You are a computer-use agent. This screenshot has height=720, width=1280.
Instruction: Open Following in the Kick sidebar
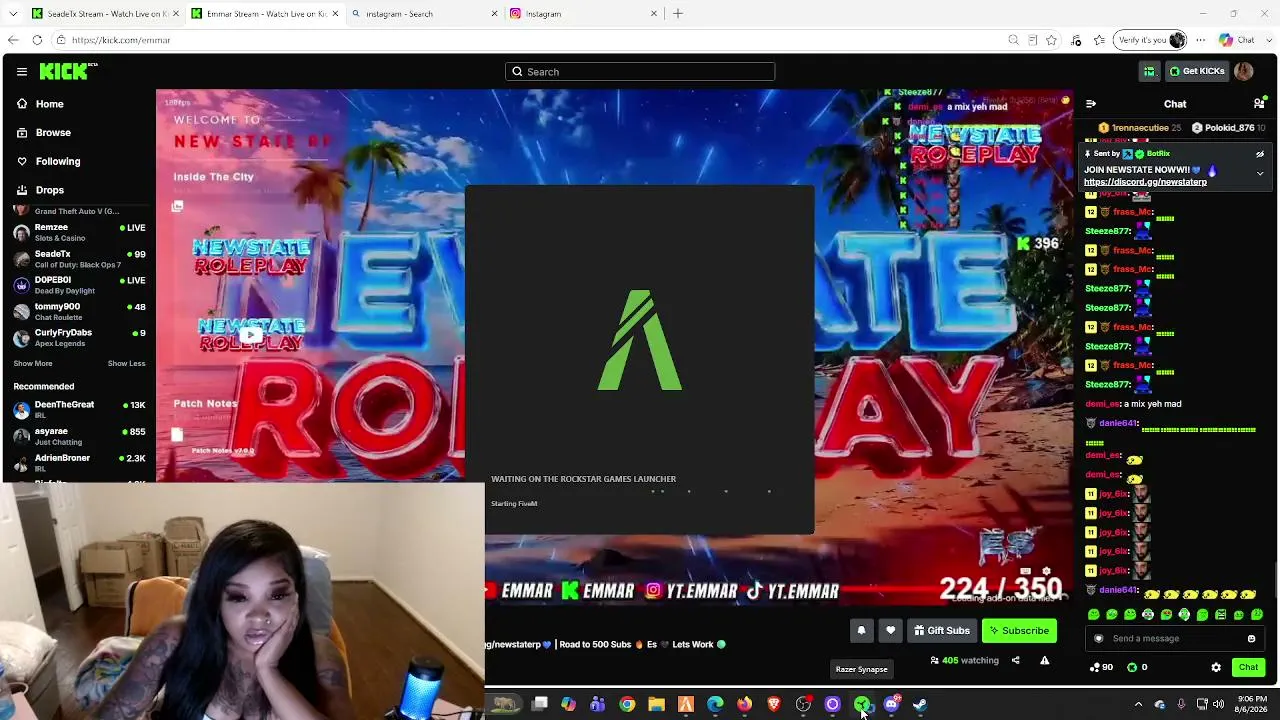(x=78, y=161)
